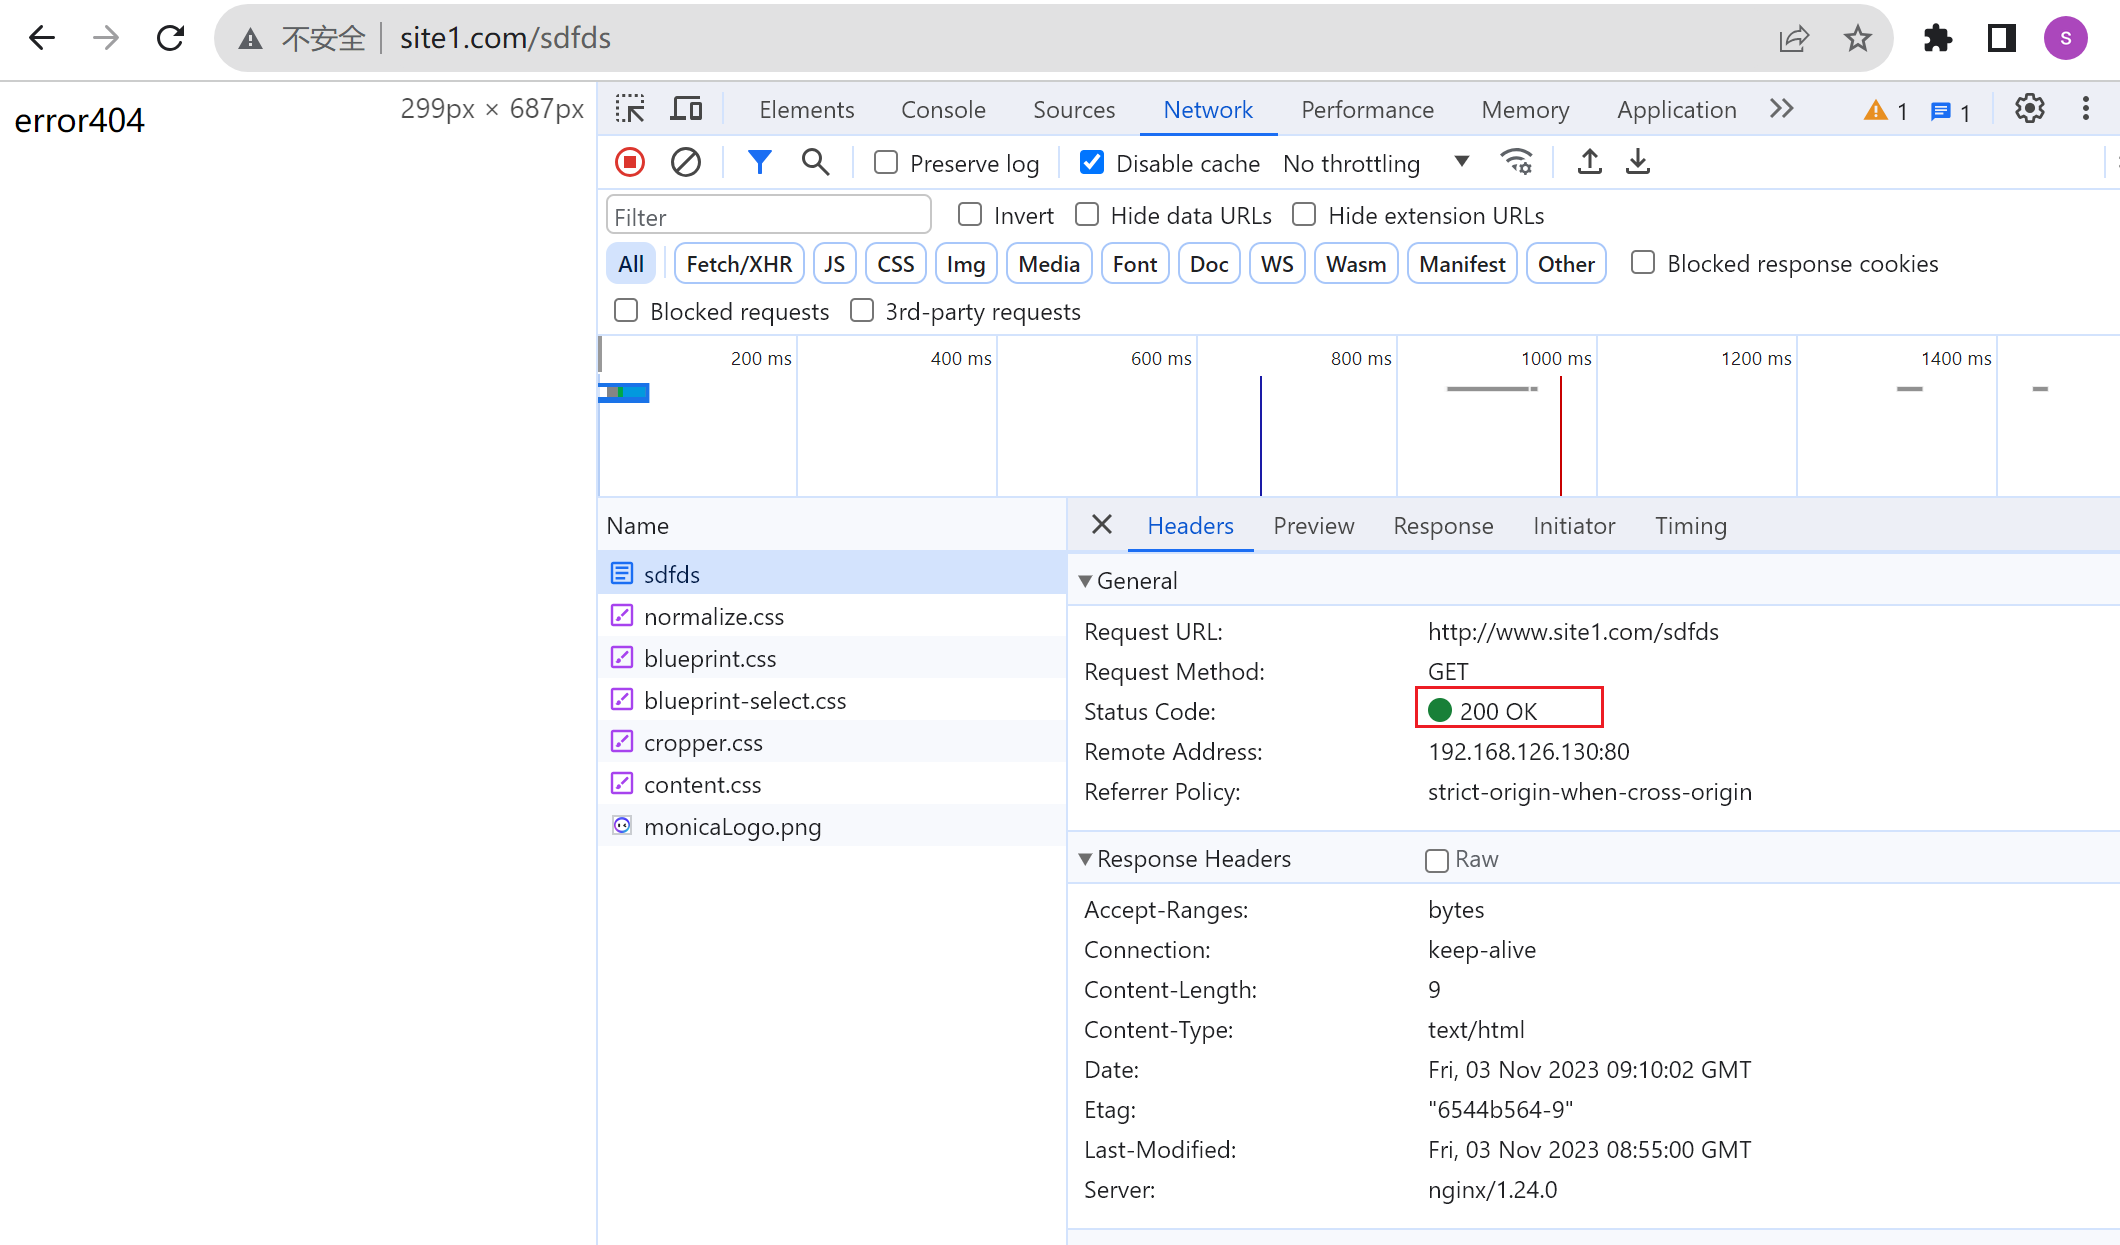The image size is (2120, 1245).
Task: Toggle the network filter funnel icon
Action: click(759, 162)
